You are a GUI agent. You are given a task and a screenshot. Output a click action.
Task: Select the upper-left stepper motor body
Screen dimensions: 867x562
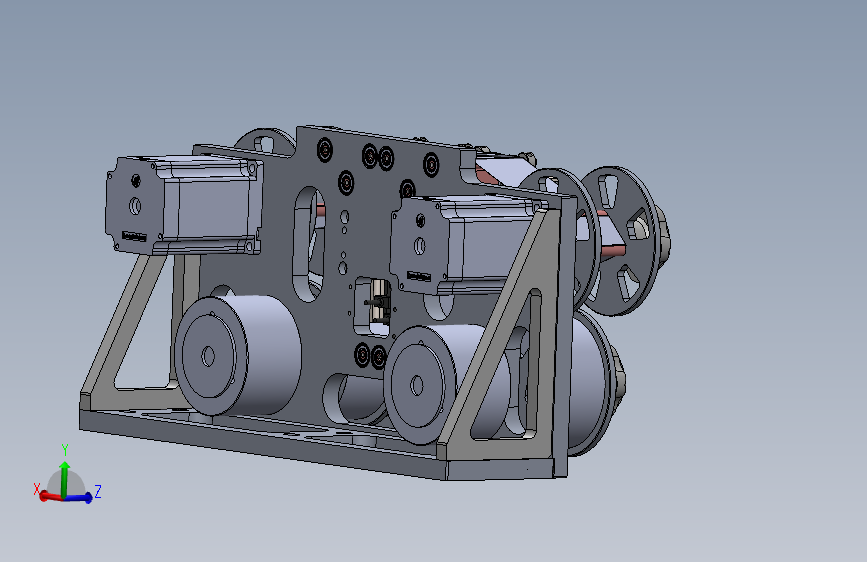click(x=182, y=205)
